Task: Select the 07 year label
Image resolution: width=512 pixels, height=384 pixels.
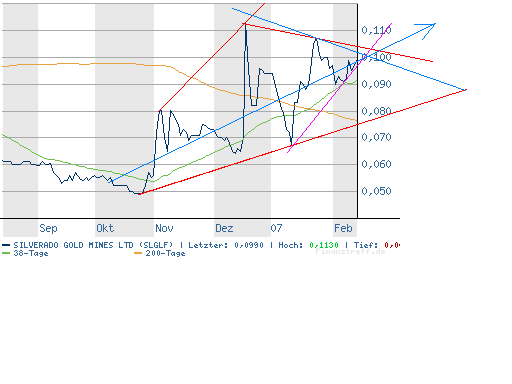Action: [276, 228]
